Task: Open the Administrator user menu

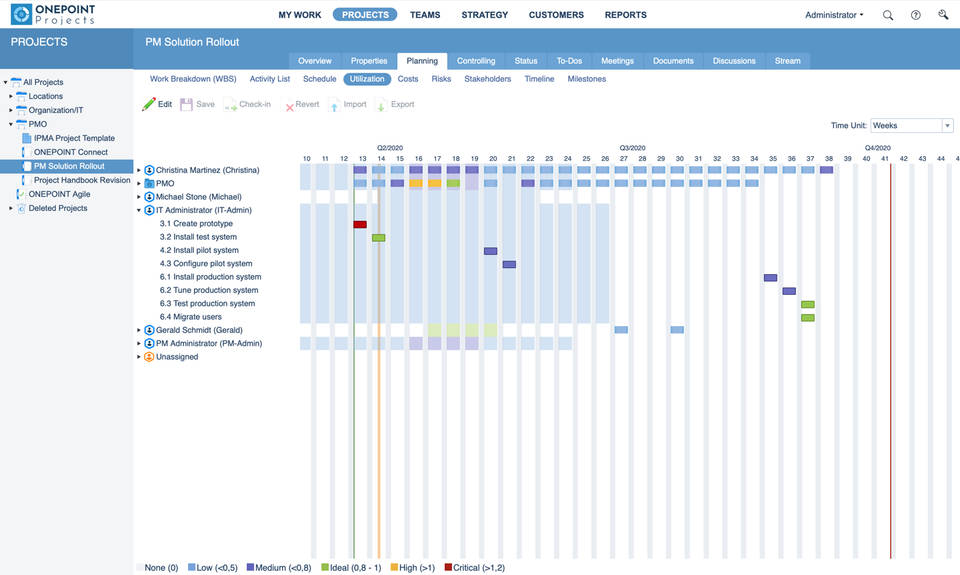Action: 834,15
